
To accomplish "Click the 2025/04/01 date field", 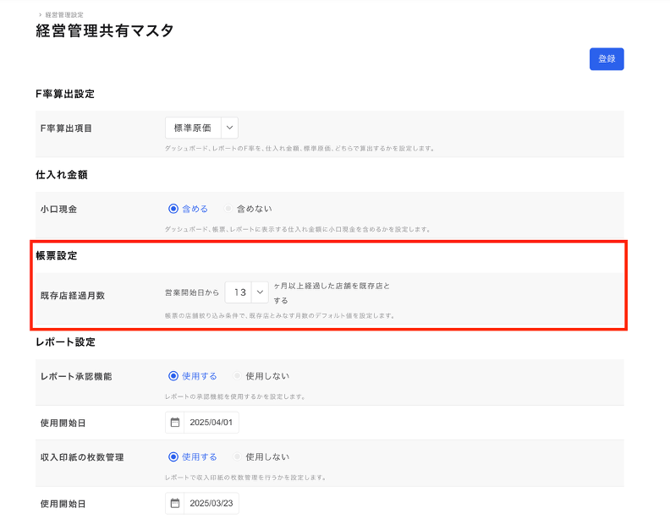I will tap(212, 423).
